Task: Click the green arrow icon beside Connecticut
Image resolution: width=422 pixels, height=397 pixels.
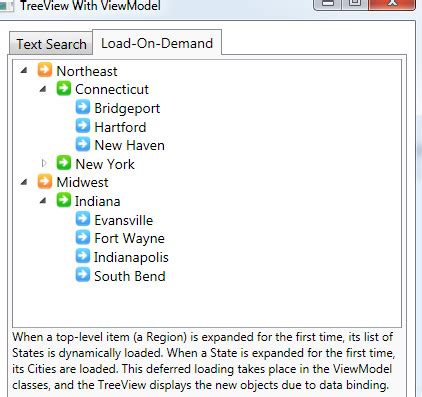Action: 64,88
